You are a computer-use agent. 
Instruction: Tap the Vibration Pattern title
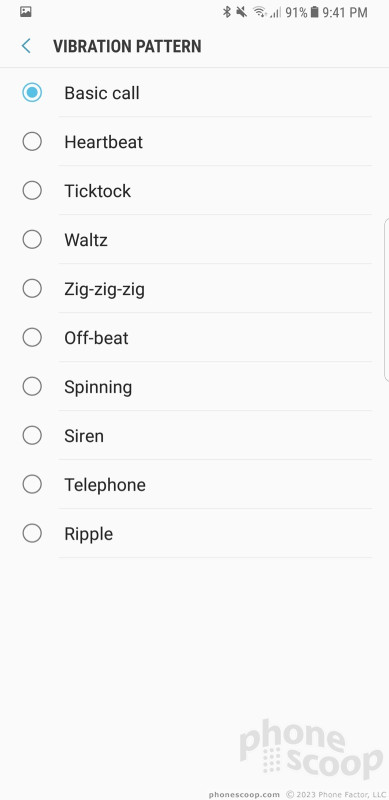(x=127, y=46)
